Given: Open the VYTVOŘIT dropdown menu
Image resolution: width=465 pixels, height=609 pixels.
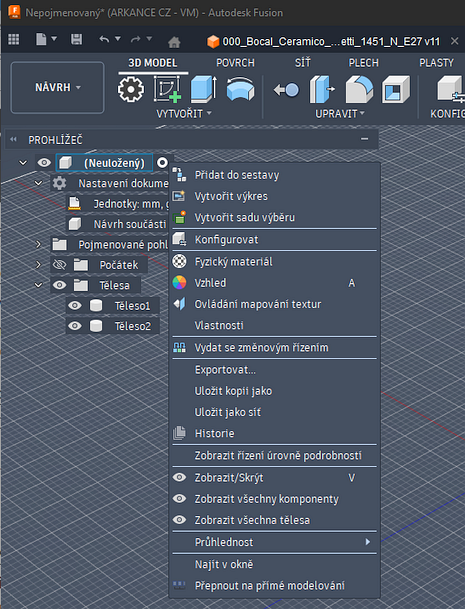Looking at the screenshot, I should pos(184,113).
